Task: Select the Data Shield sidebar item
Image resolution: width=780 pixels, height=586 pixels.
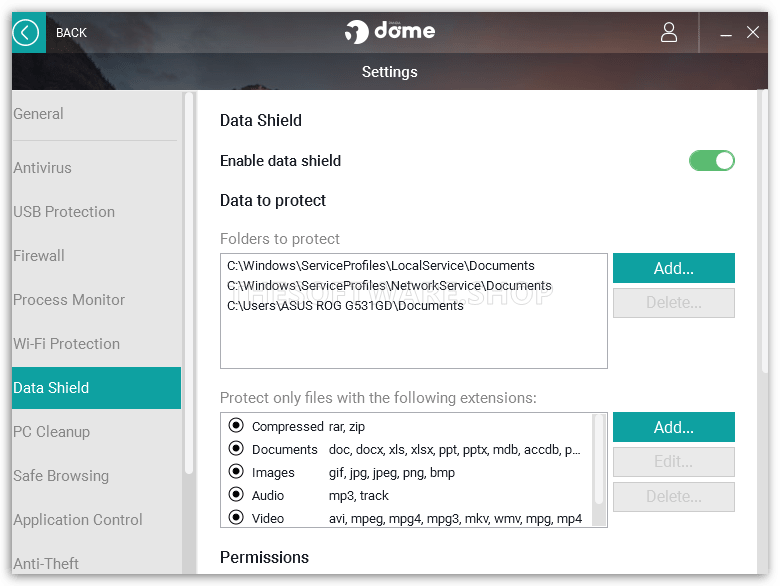Action: 97,388
